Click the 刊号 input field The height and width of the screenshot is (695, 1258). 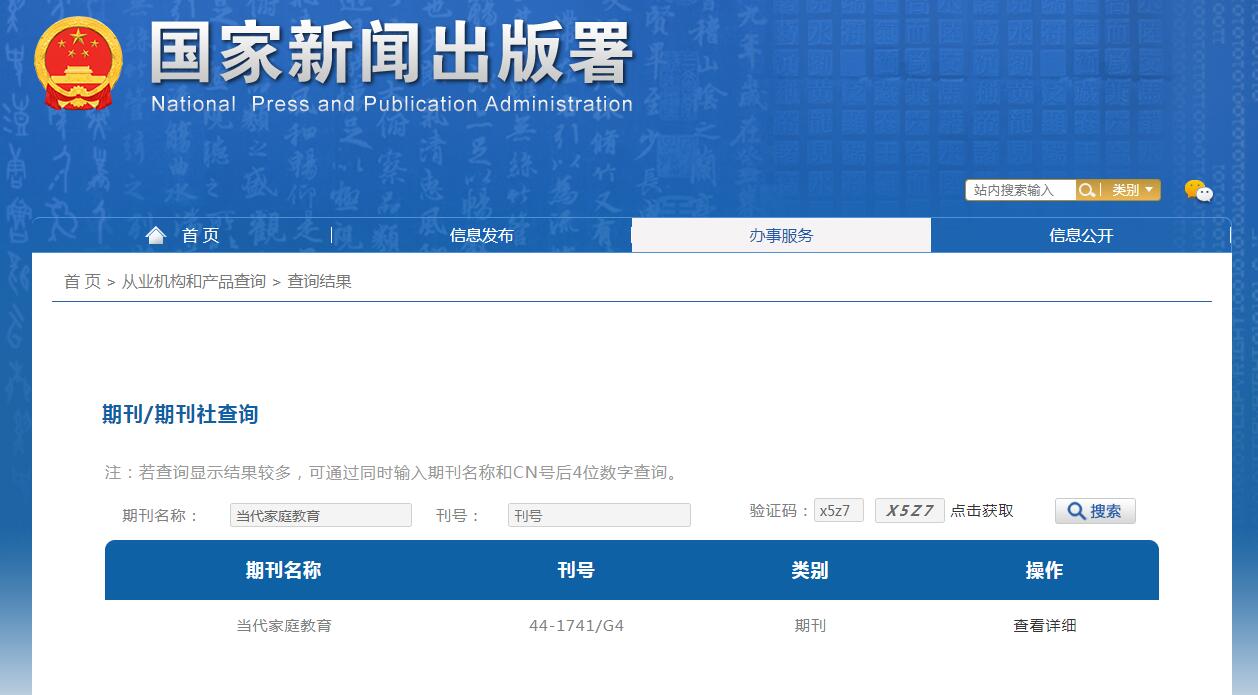coord(598,514)
